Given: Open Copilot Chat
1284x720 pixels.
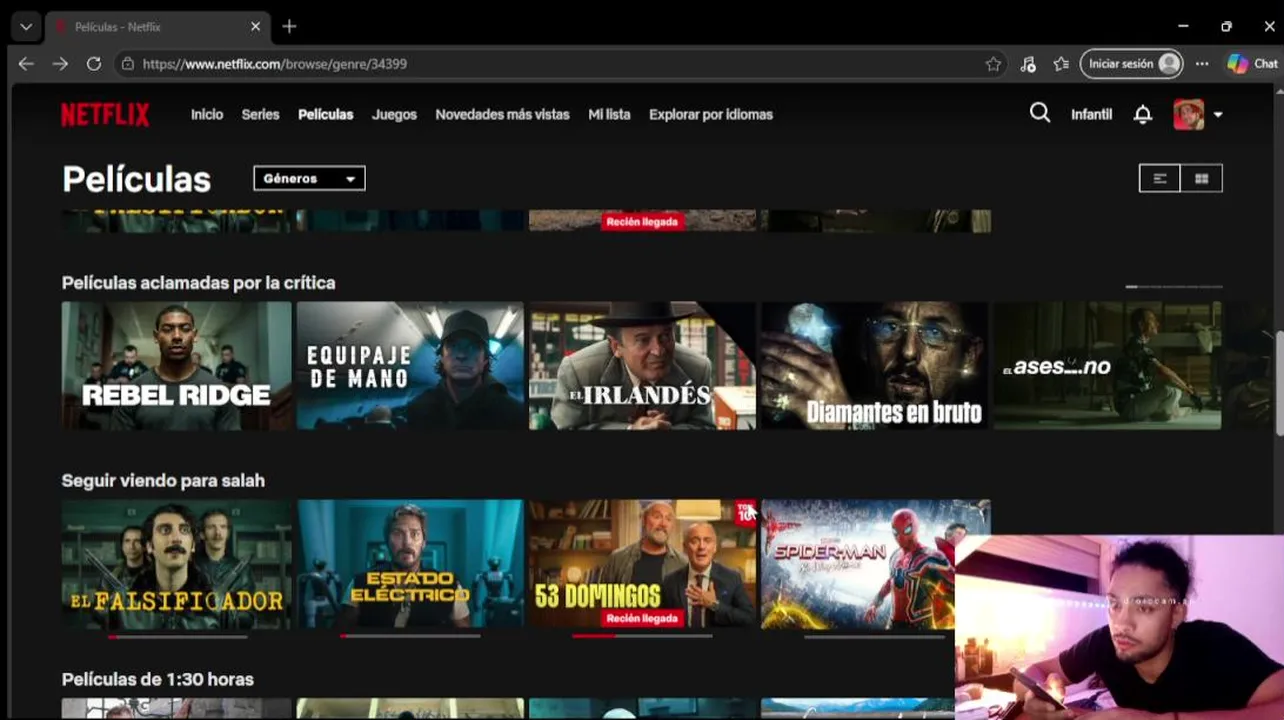Looking at the screenshot, I should click(1253, 64).
